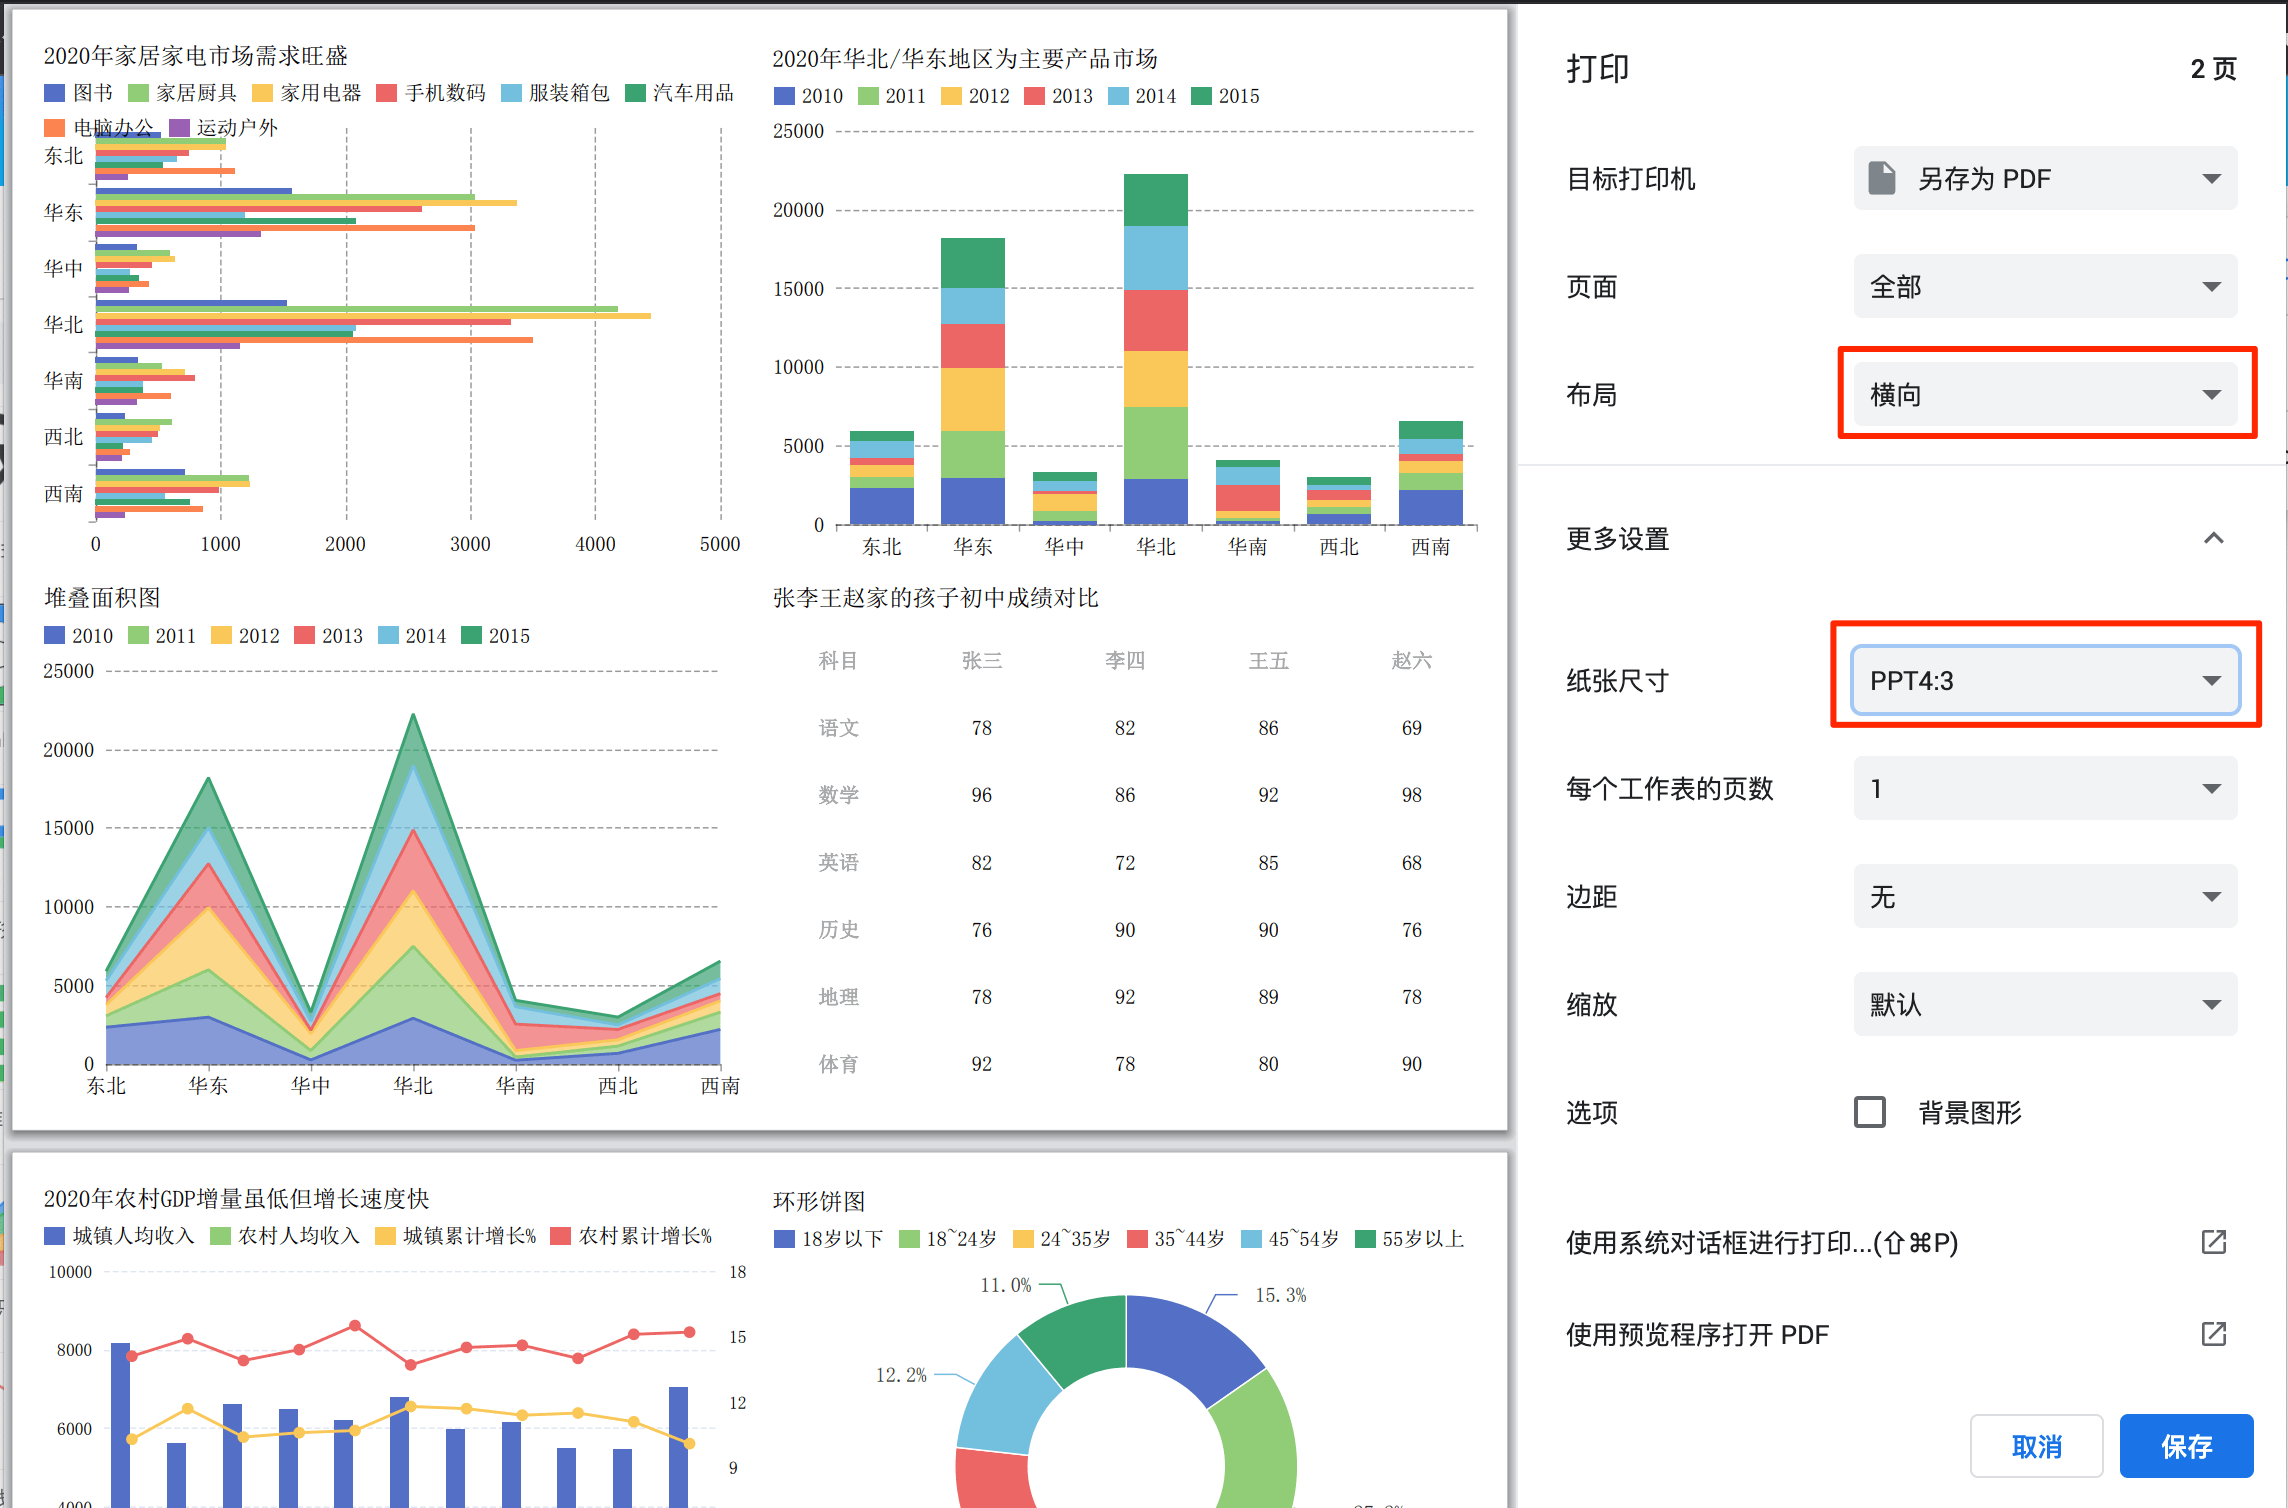Image resolution: width=2288 pixels, height=1508 pixels.
Task: Click external-link icon beside 使用预览程序打开 PDF
Action: click(x=2214, y=1334)
